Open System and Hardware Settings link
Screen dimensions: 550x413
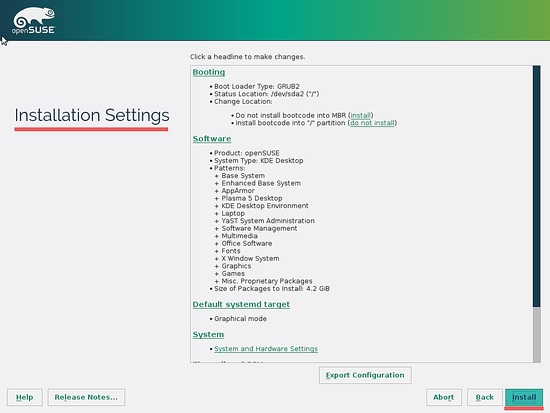(x=266, y=349)
